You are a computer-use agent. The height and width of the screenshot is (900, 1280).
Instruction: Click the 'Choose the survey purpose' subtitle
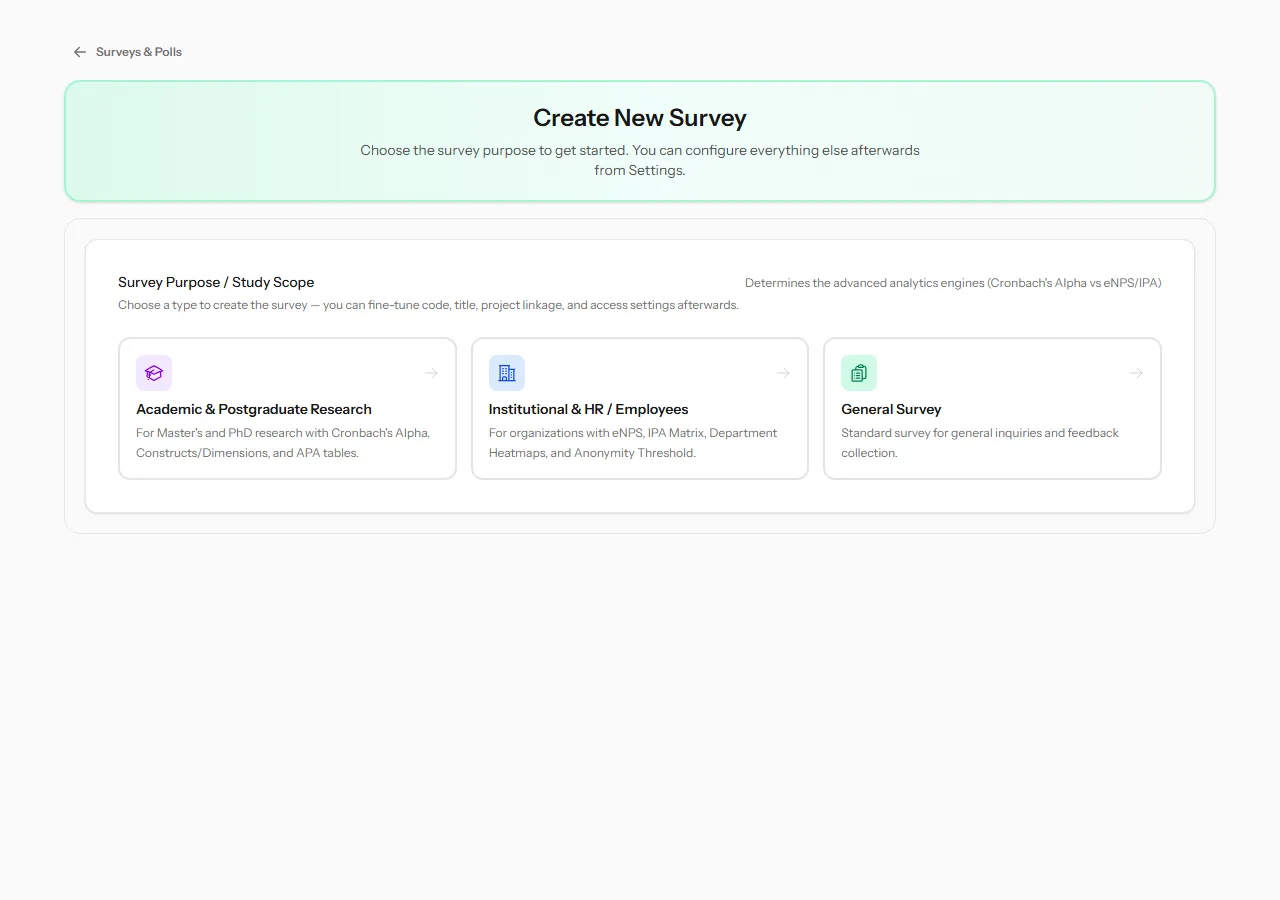640,160
